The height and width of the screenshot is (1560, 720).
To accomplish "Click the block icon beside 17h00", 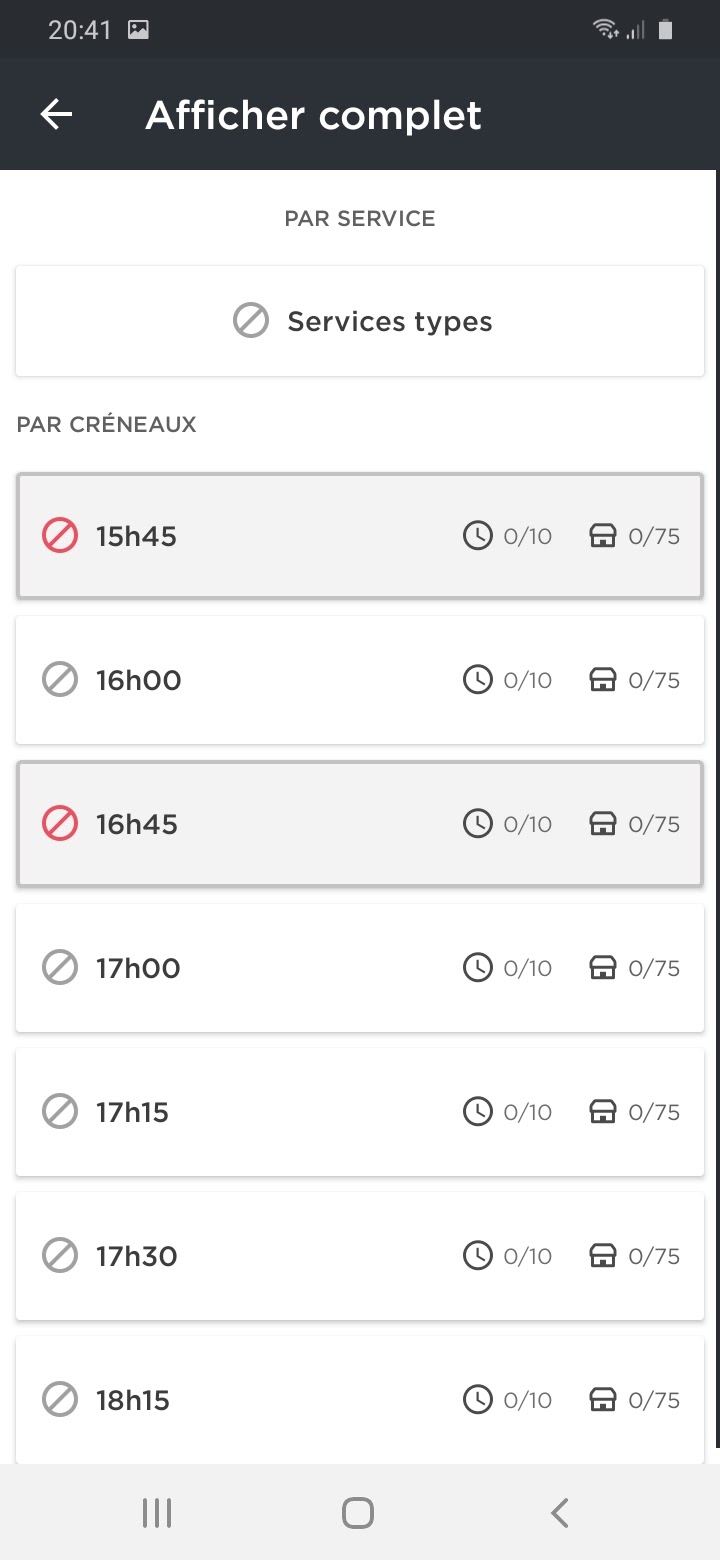I will (x=60, y=968).
